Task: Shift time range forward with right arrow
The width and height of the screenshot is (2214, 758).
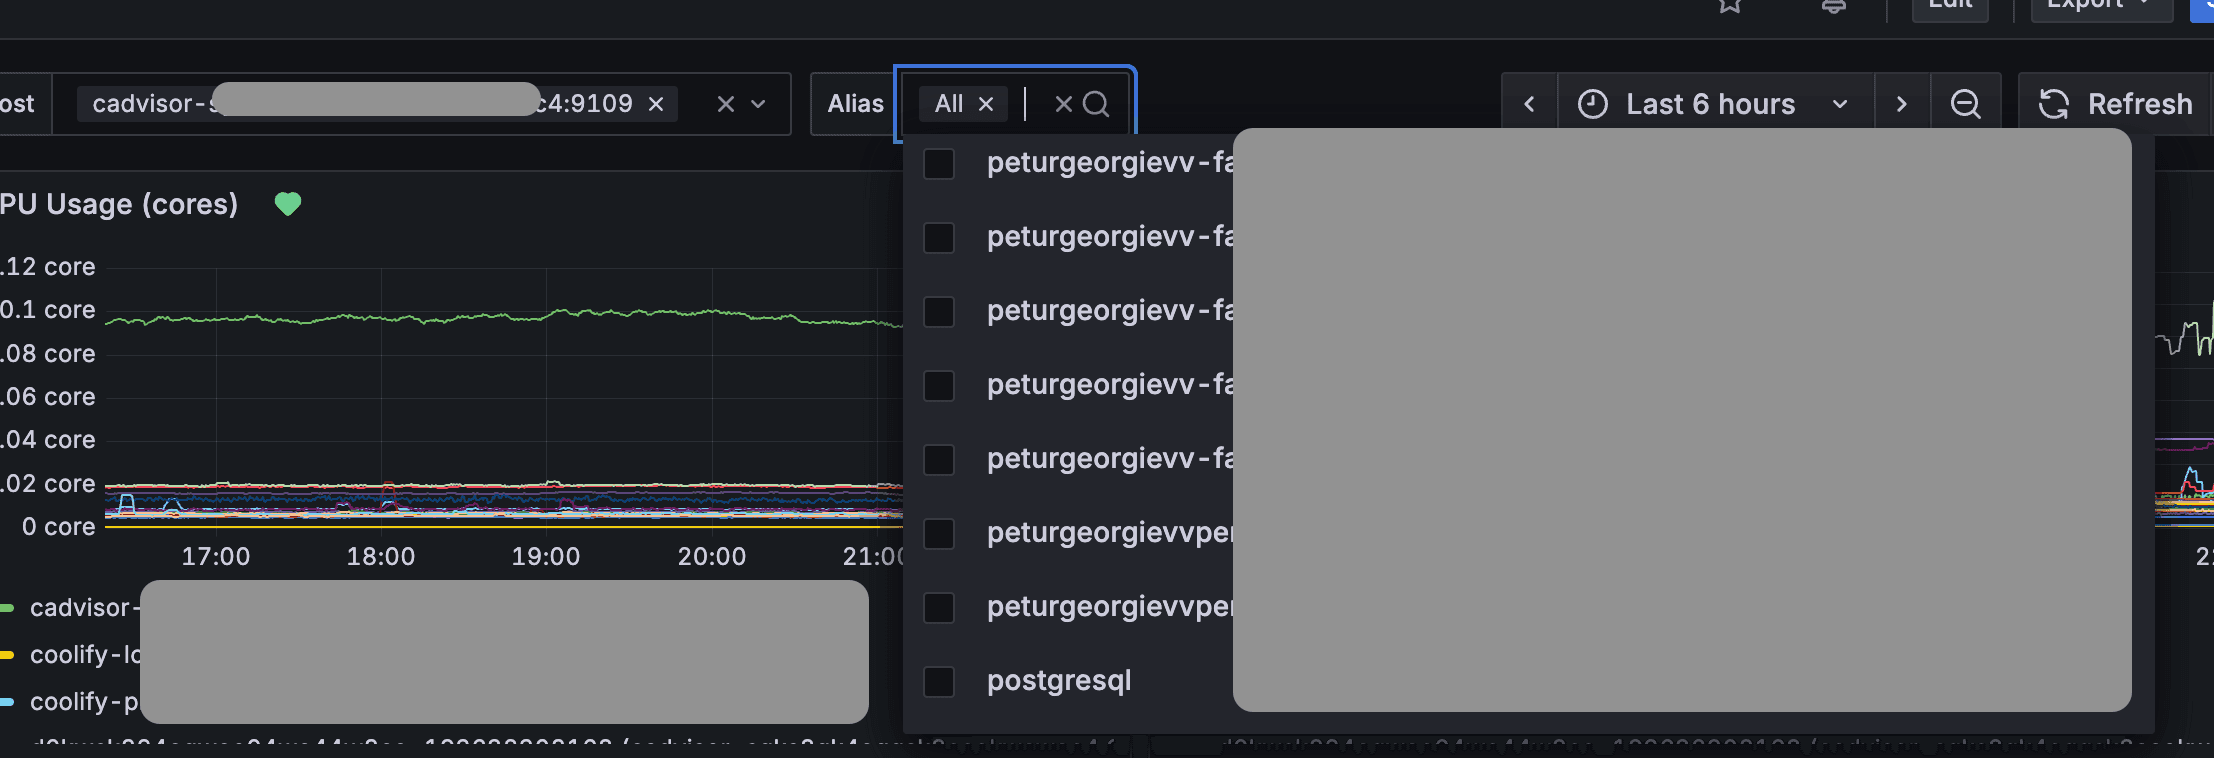Action: click(1902, 104)
